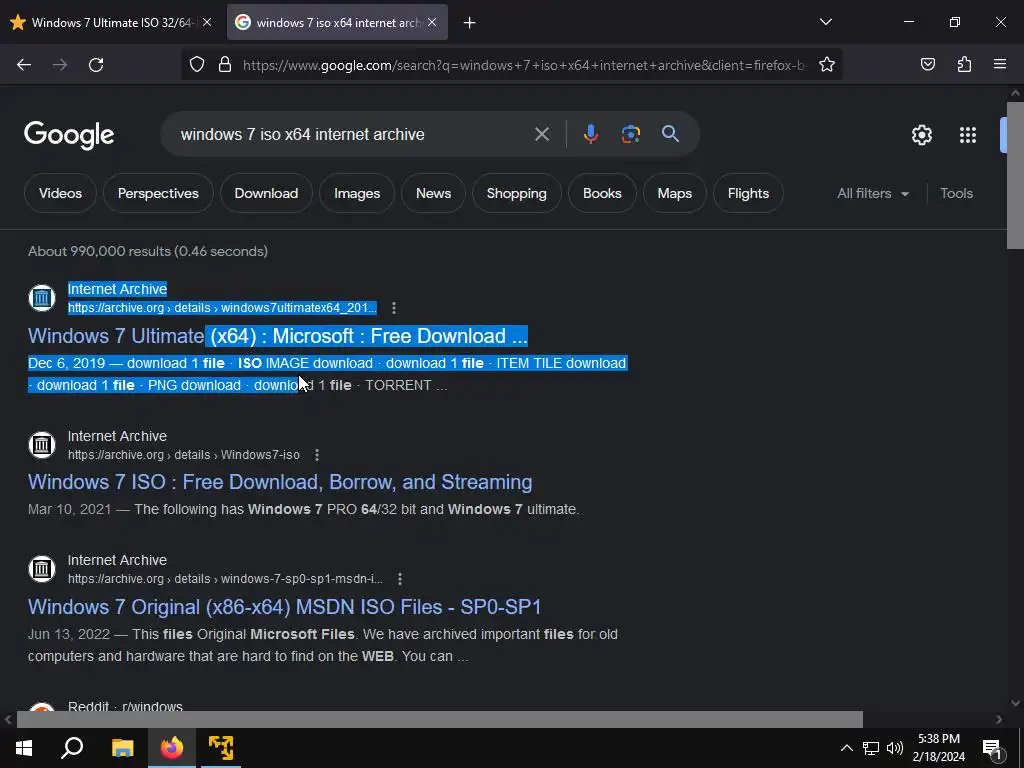Switch to Books results
The image size is (1024, 768).
[x=602, y=193]
